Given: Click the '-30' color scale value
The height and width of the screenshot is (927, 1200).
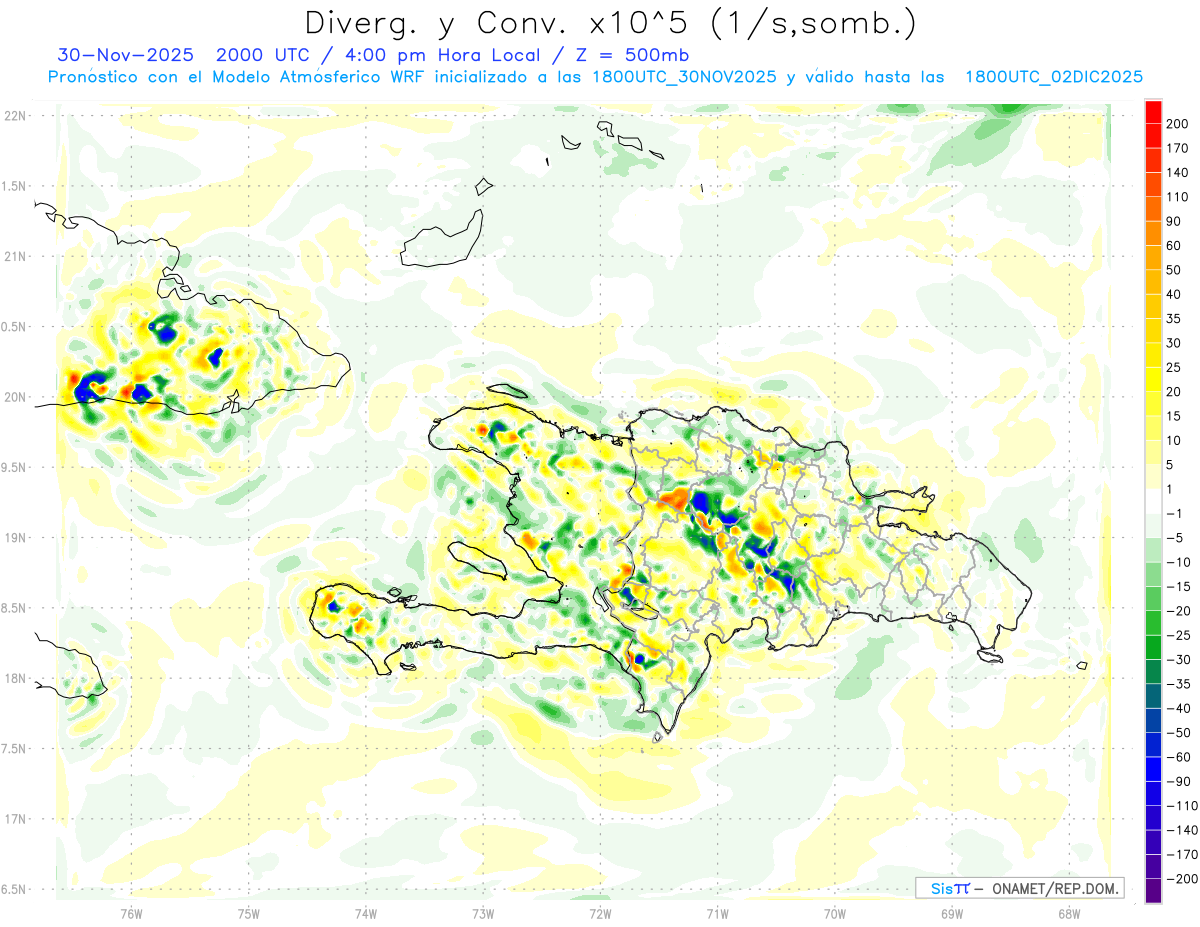Looking at the screenshot, I should pyautogui.click(x=1177, y=659).
